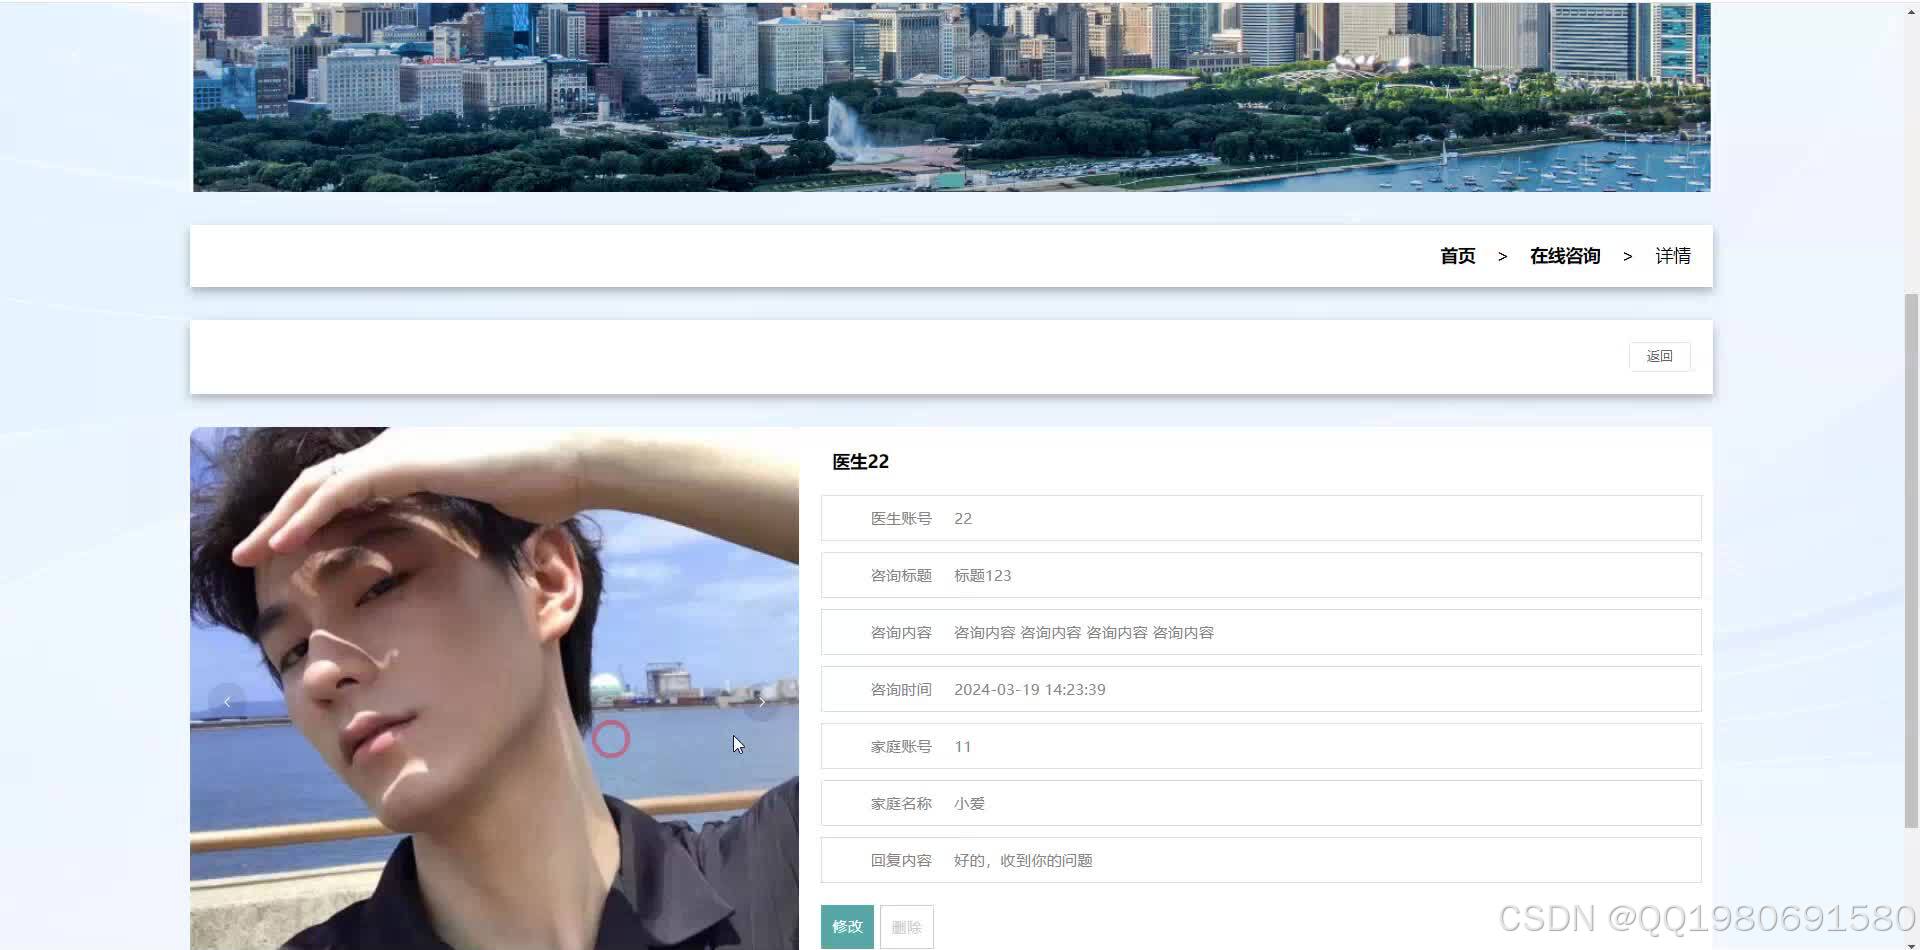Show the next carousel image
This screenshot has height=950, width=1920.
(762, 702)
